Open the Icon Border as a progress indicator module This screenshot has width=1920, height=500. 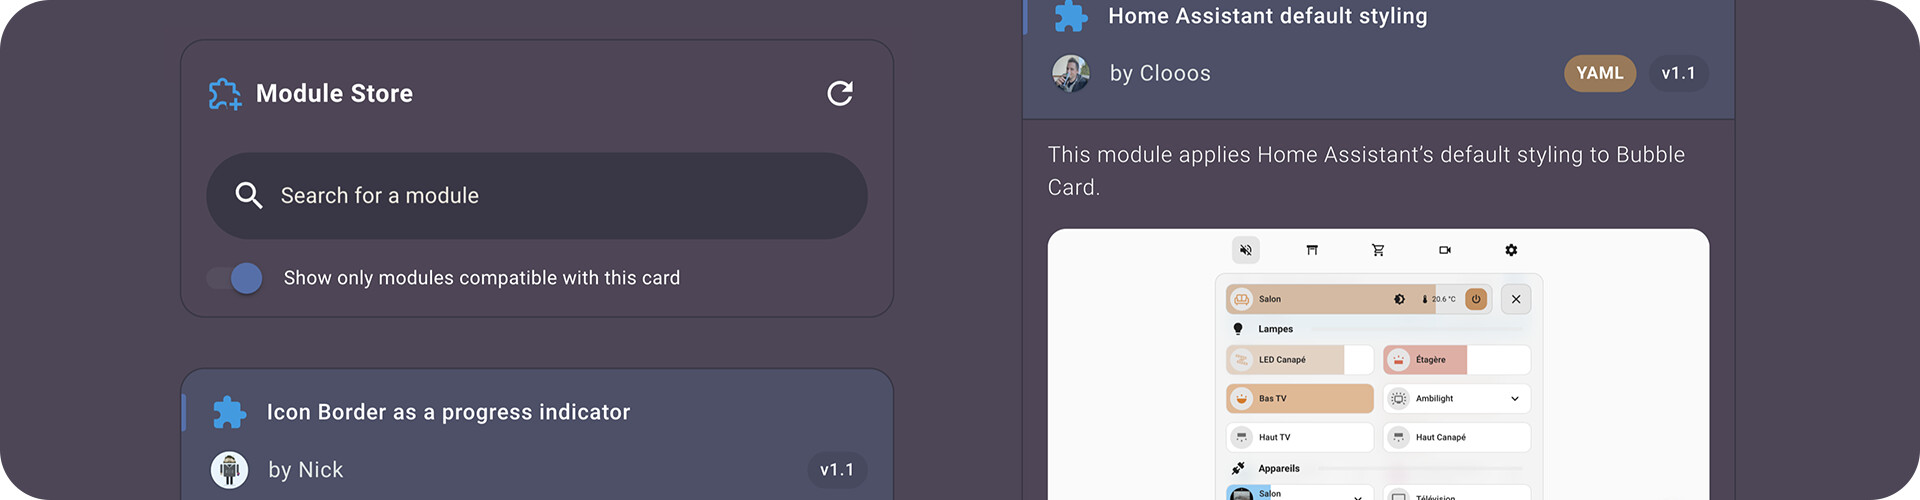[x=537, y=435]
